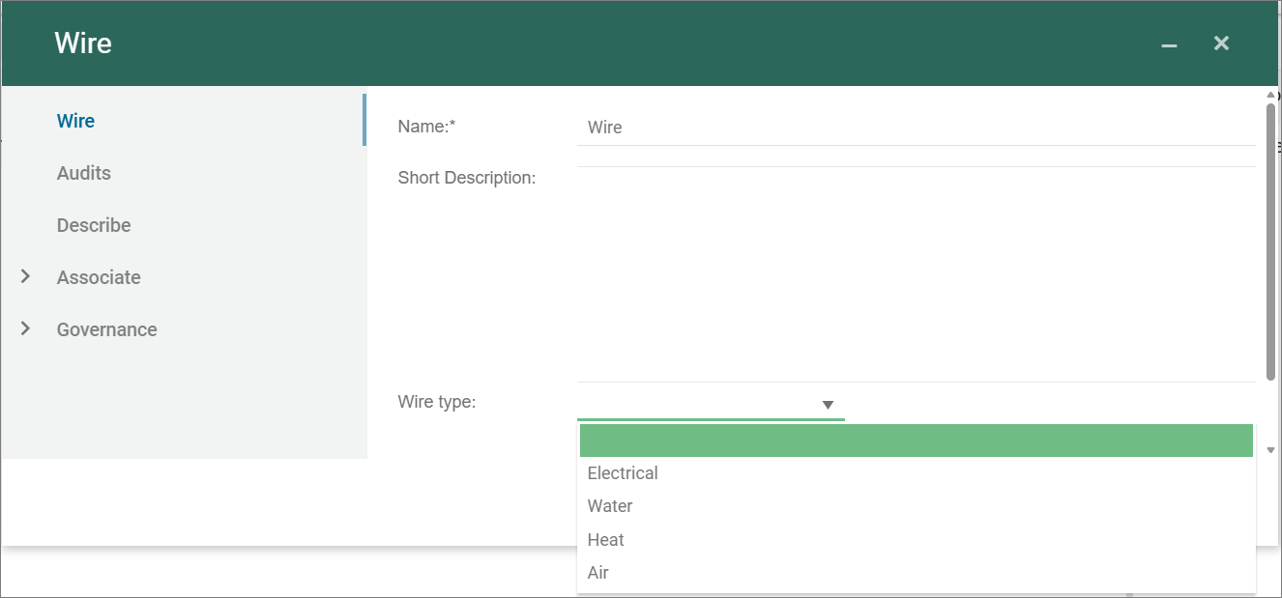Image resolution: width=1282 pixels, height=598 pixels.
Task: Pick Heat from the dropdown options
Action: 606,540
